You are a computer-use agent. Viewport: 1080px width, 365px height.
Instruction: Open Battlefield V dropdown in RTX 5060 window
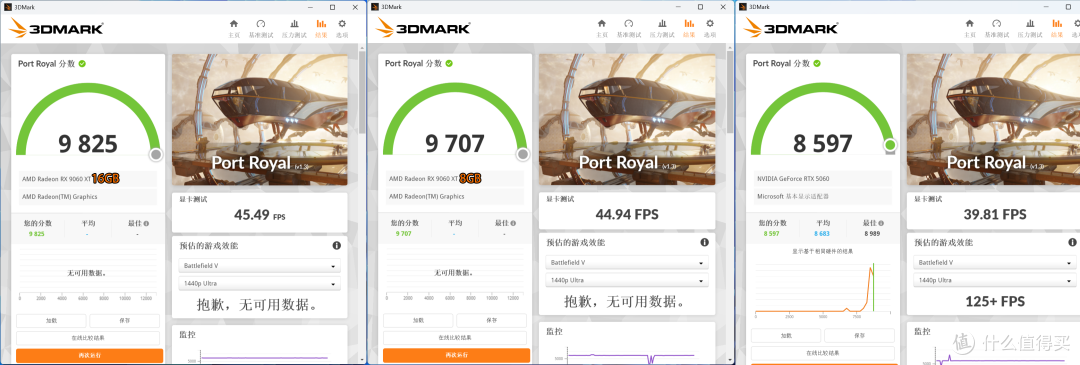[x=995, y=263]
